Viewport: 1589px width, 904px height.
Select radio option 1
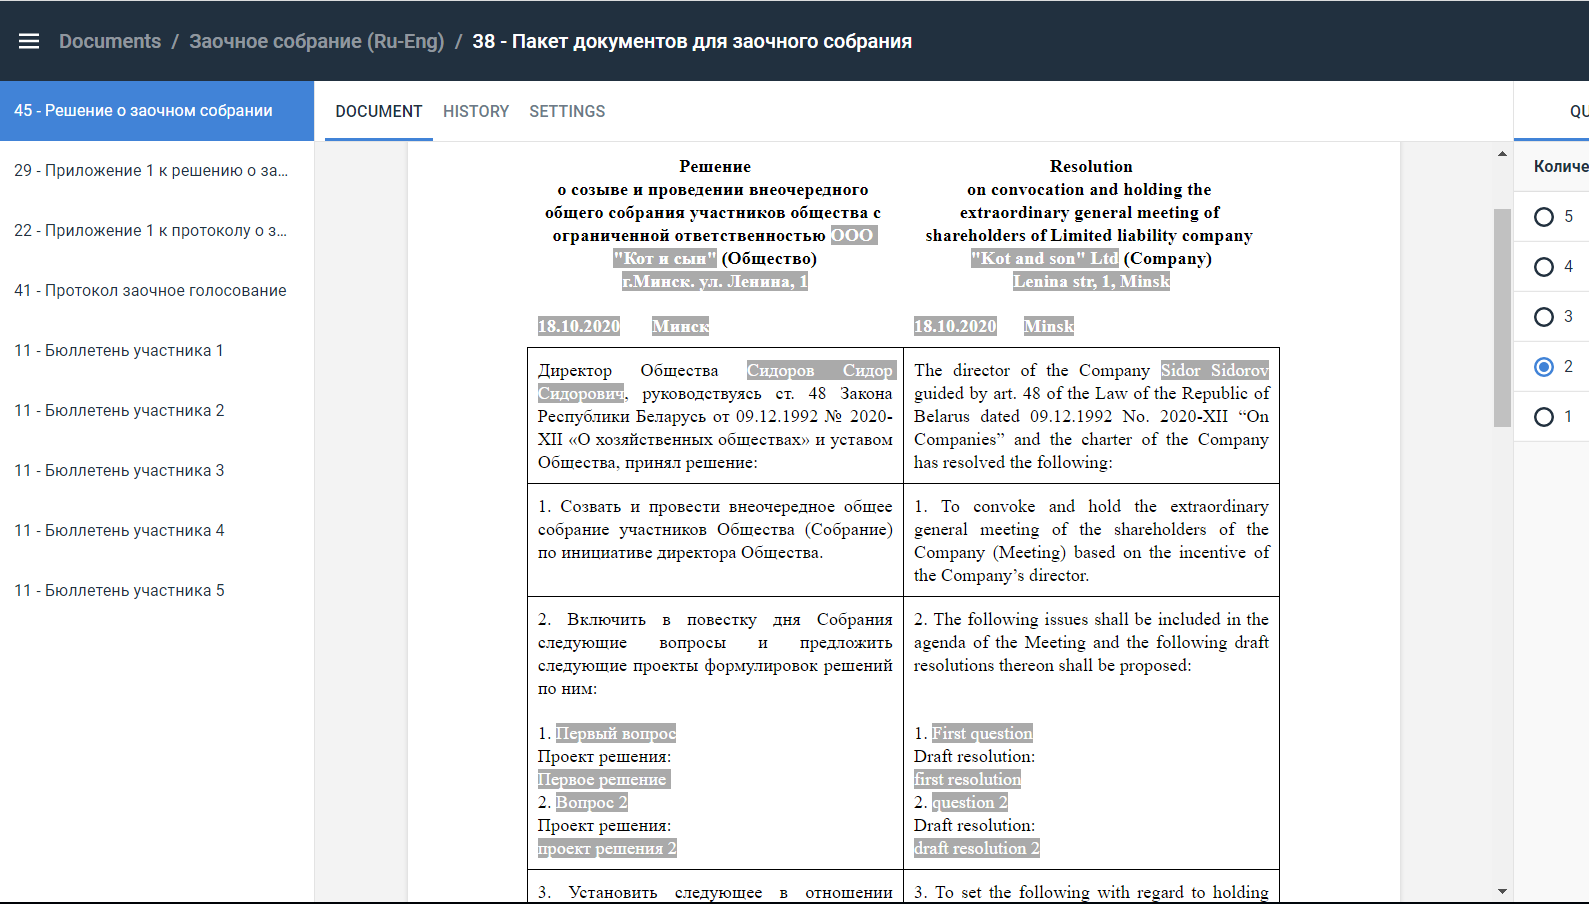[x=1544, y=417]
